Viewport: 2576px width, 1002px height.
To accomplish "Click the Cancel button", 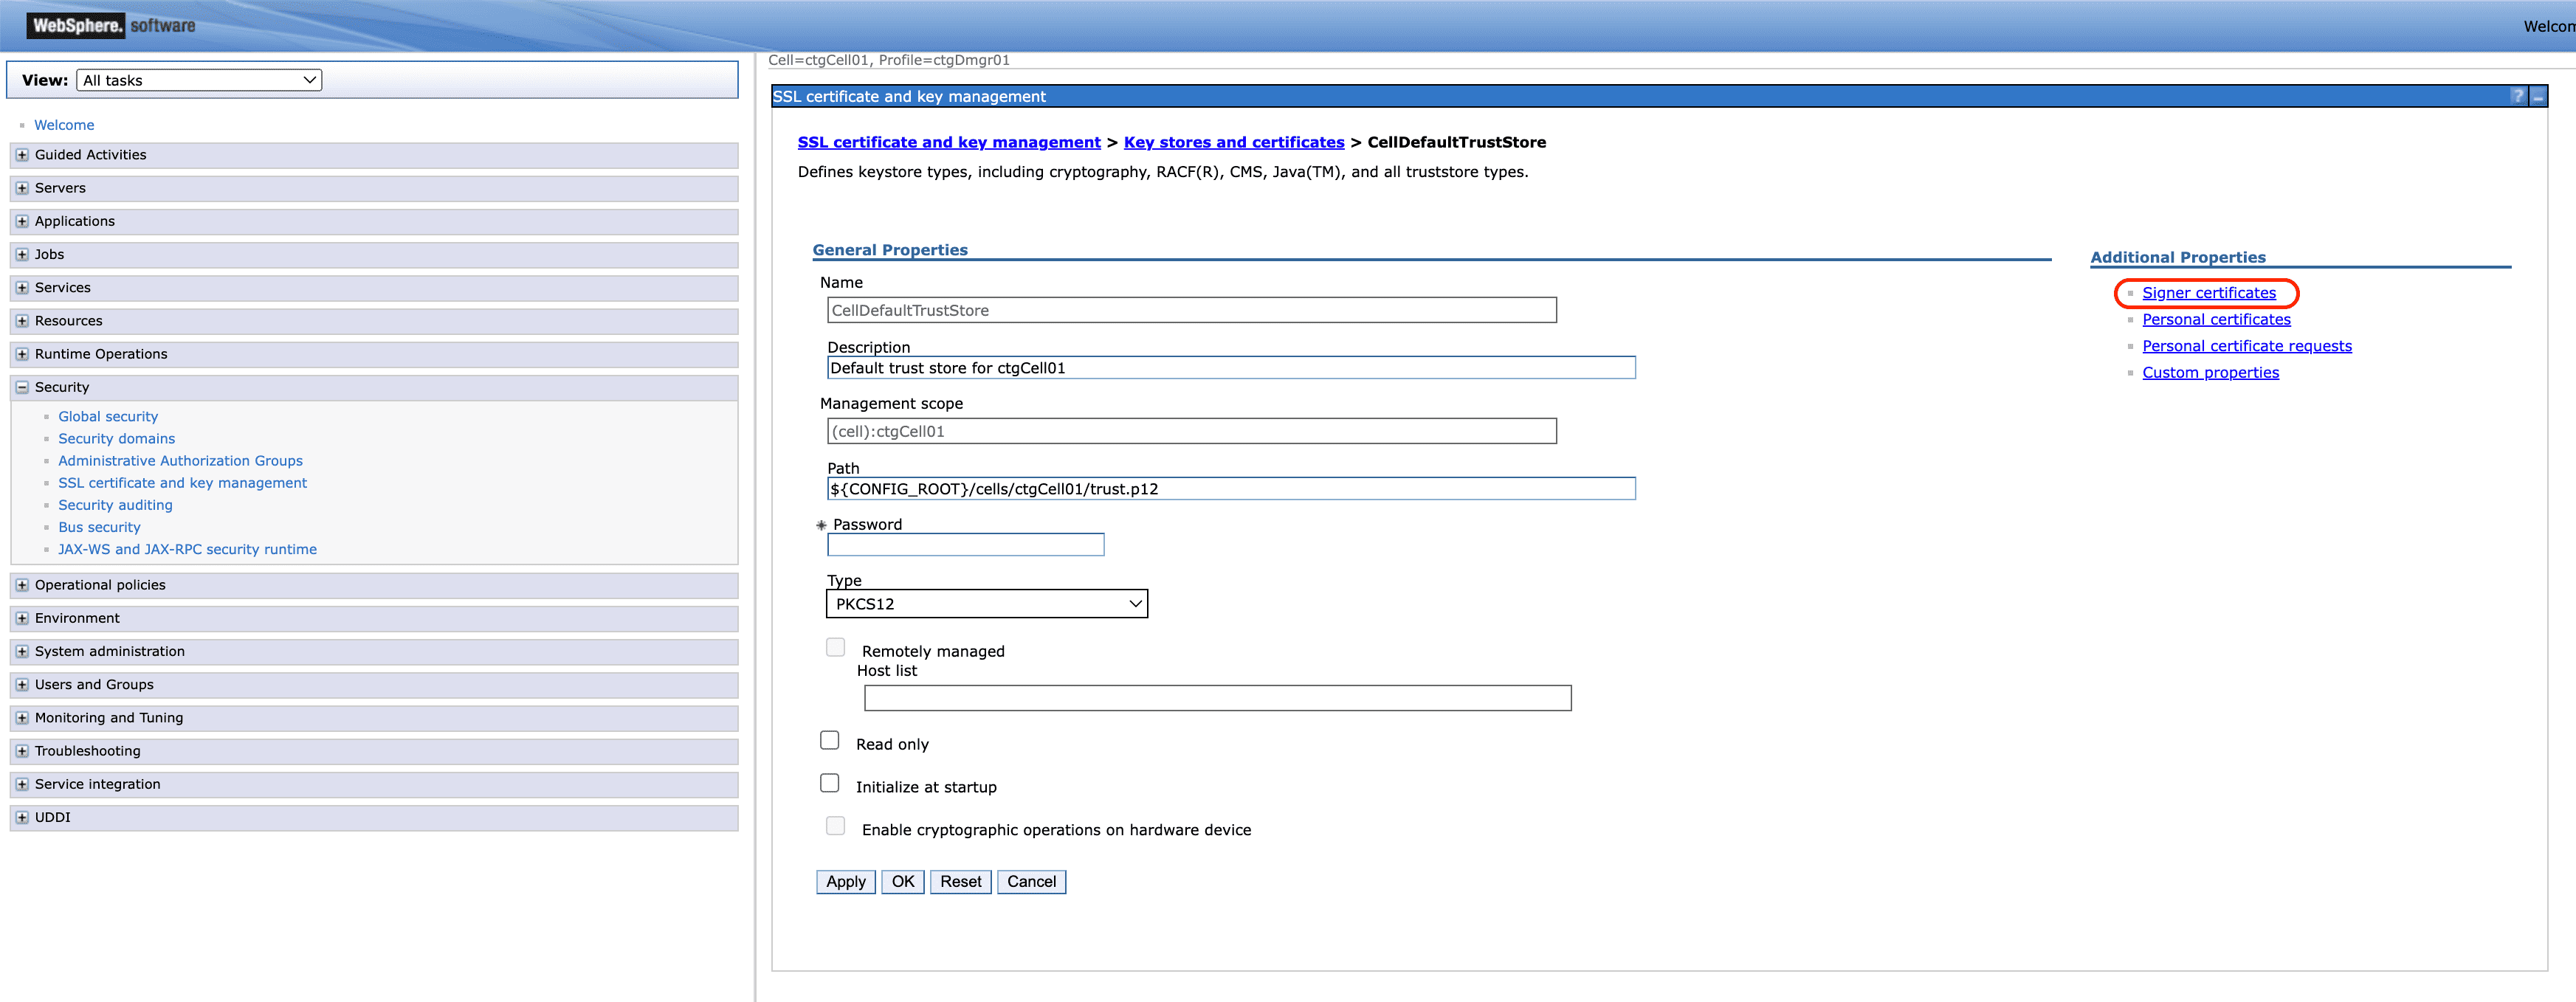I will [1031, 882].
